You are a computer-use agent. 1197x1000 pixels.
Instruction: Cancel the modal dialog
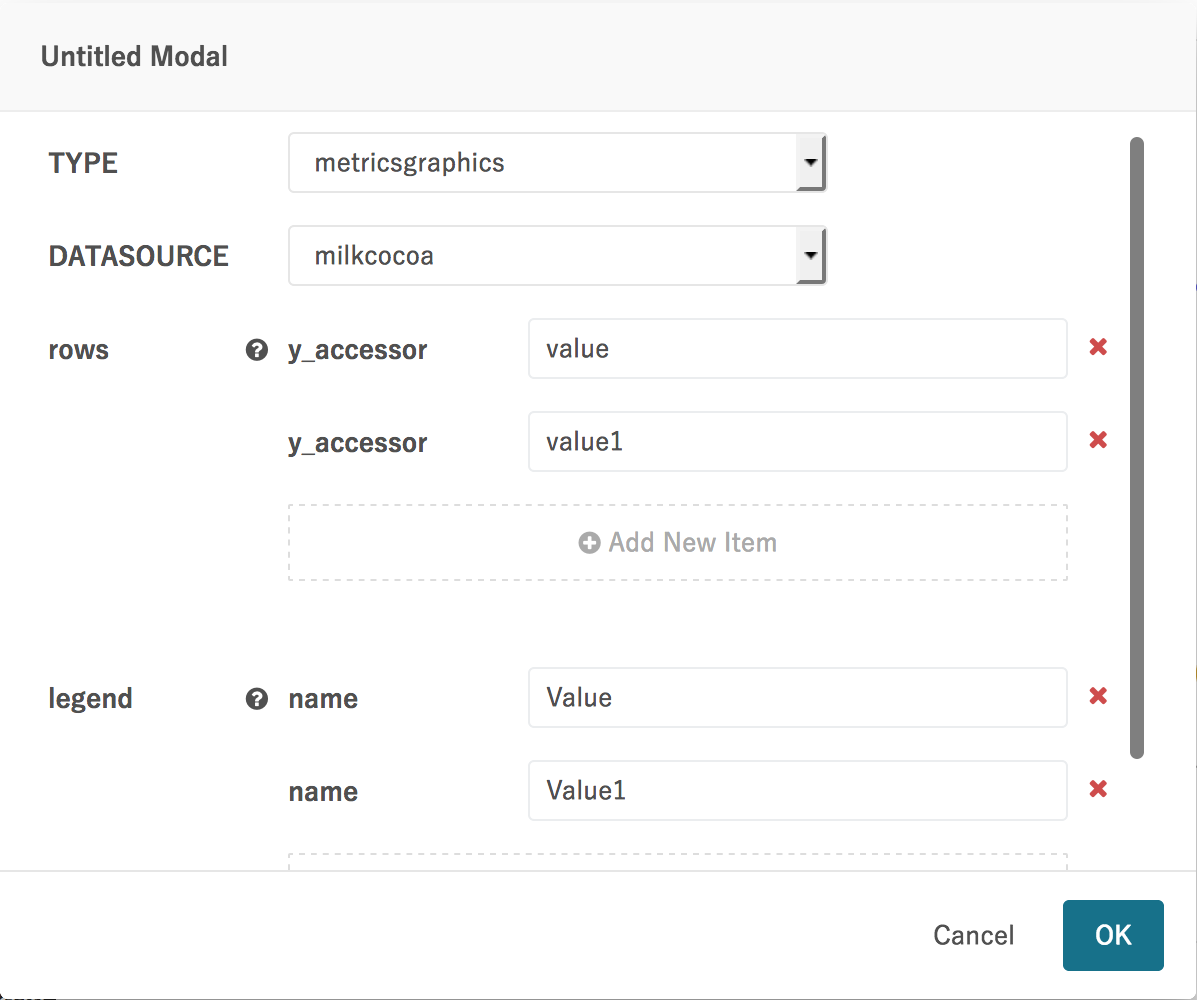(973, 935)
